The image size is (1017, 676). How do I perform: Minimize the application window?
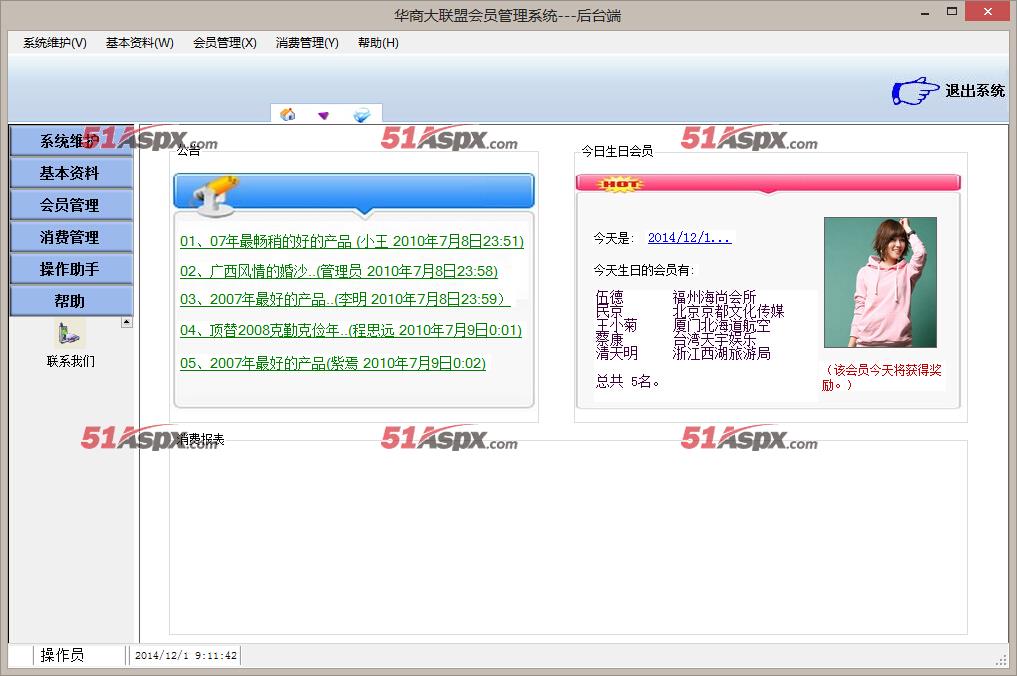[925, 12]
